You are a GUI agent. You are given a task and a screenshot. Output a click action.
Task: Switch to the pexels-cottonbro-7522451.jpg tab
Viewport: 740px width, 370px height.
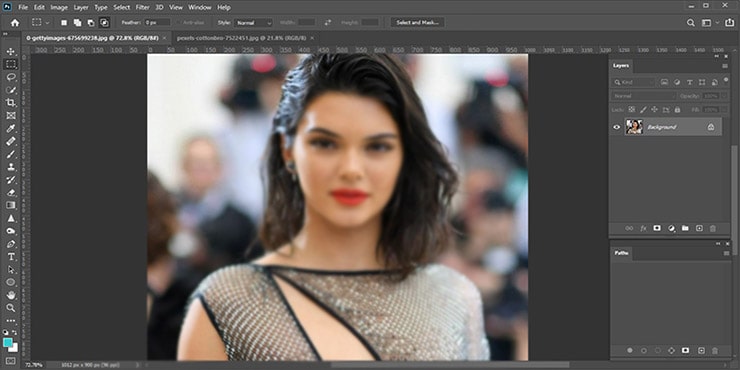click(241, 38)
